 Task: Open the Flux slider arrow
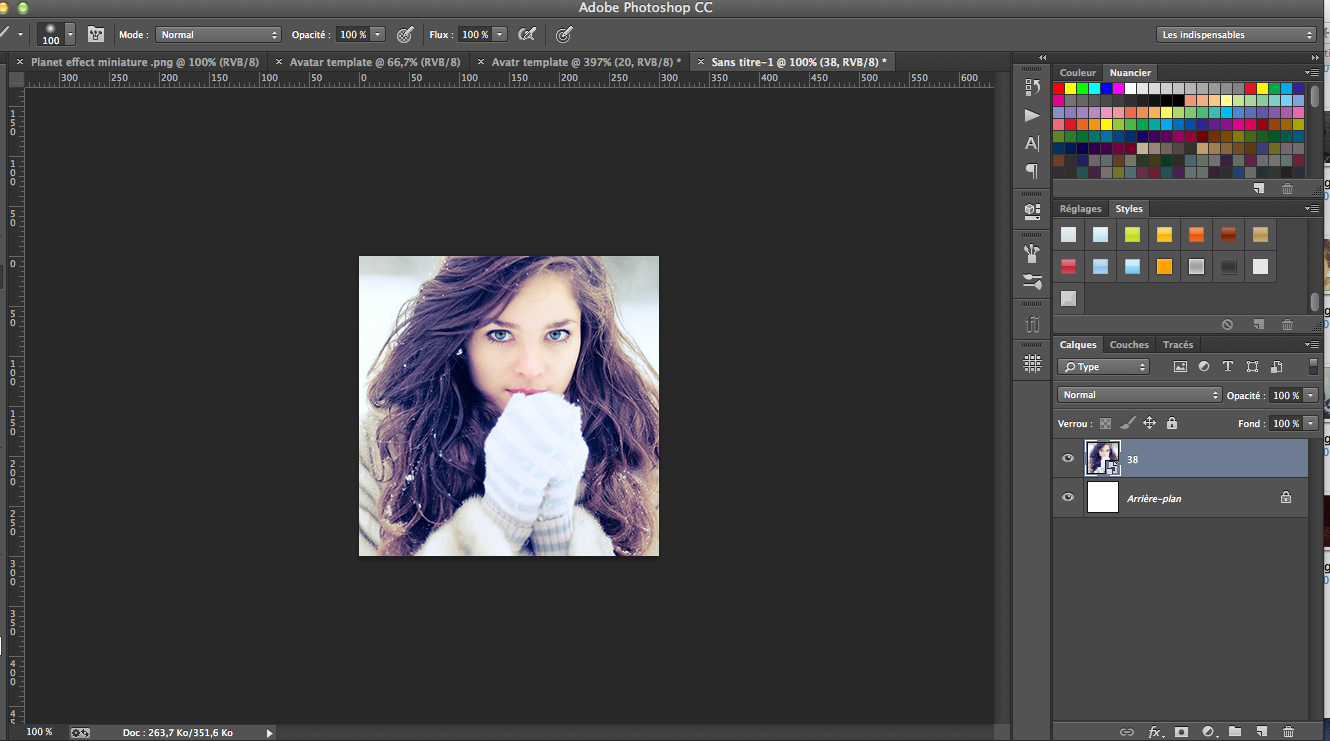click(x=500, y=34)
